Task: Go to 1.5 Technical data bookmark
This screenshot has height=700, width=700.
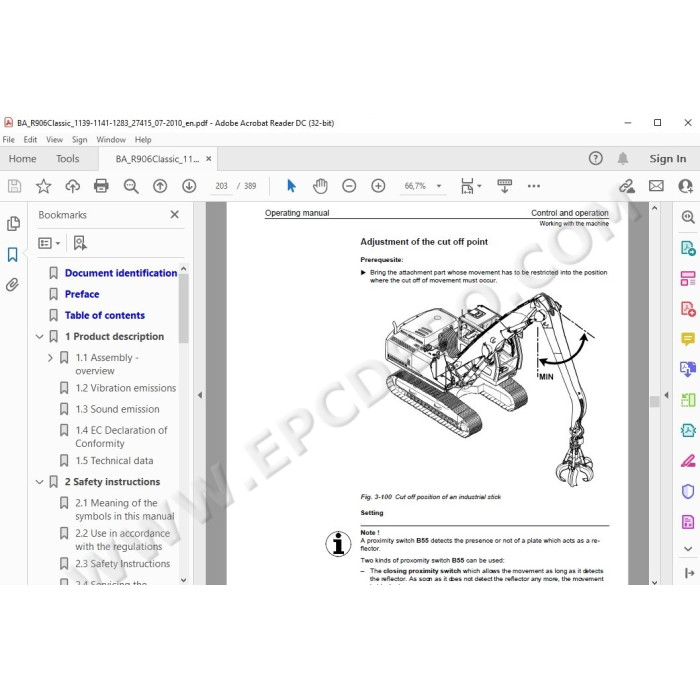Action: (x=114, y=461)
